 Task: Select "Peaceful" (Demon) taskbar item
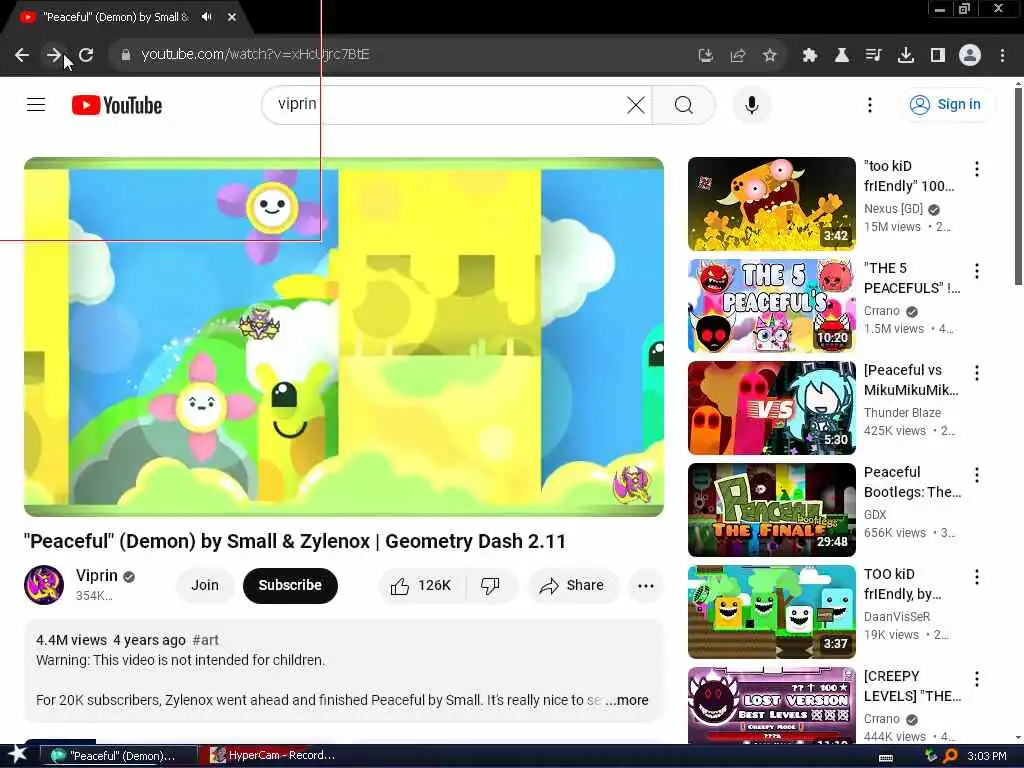(x=118, y=756)
